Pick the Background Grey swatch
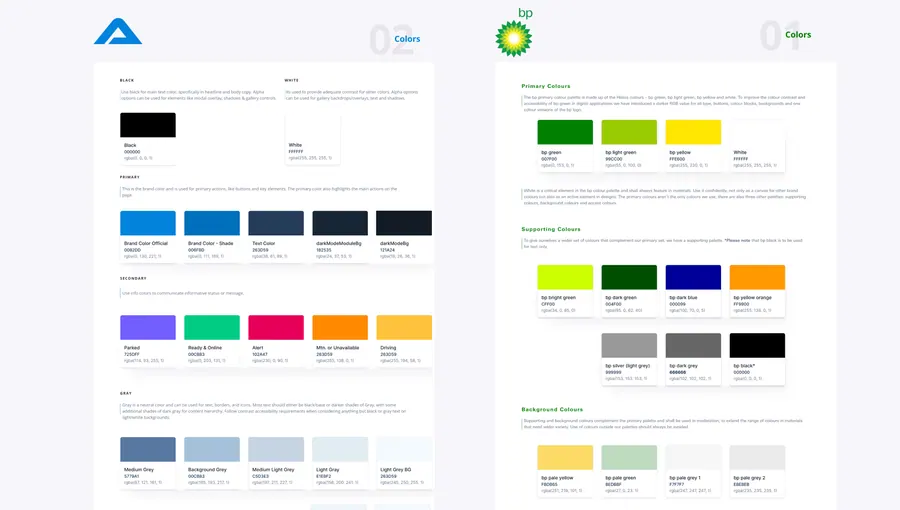Screen dimensions: 900x510 212,449
